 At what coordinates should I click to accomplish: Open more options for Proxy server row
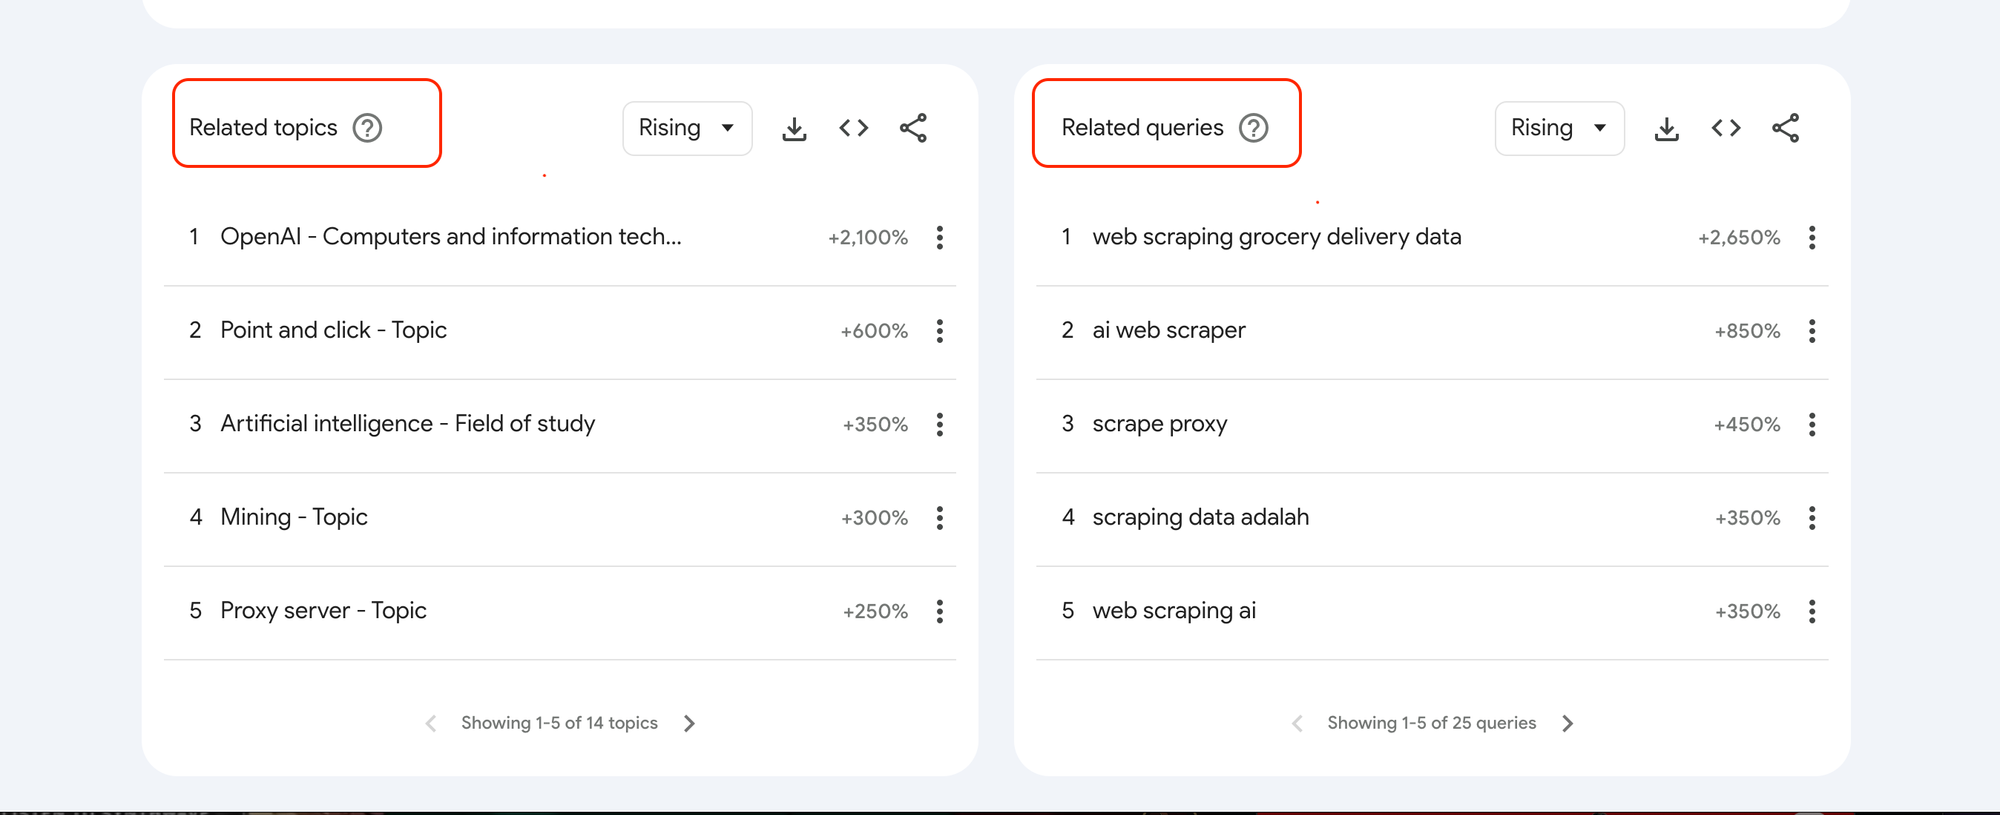point(940,611)
